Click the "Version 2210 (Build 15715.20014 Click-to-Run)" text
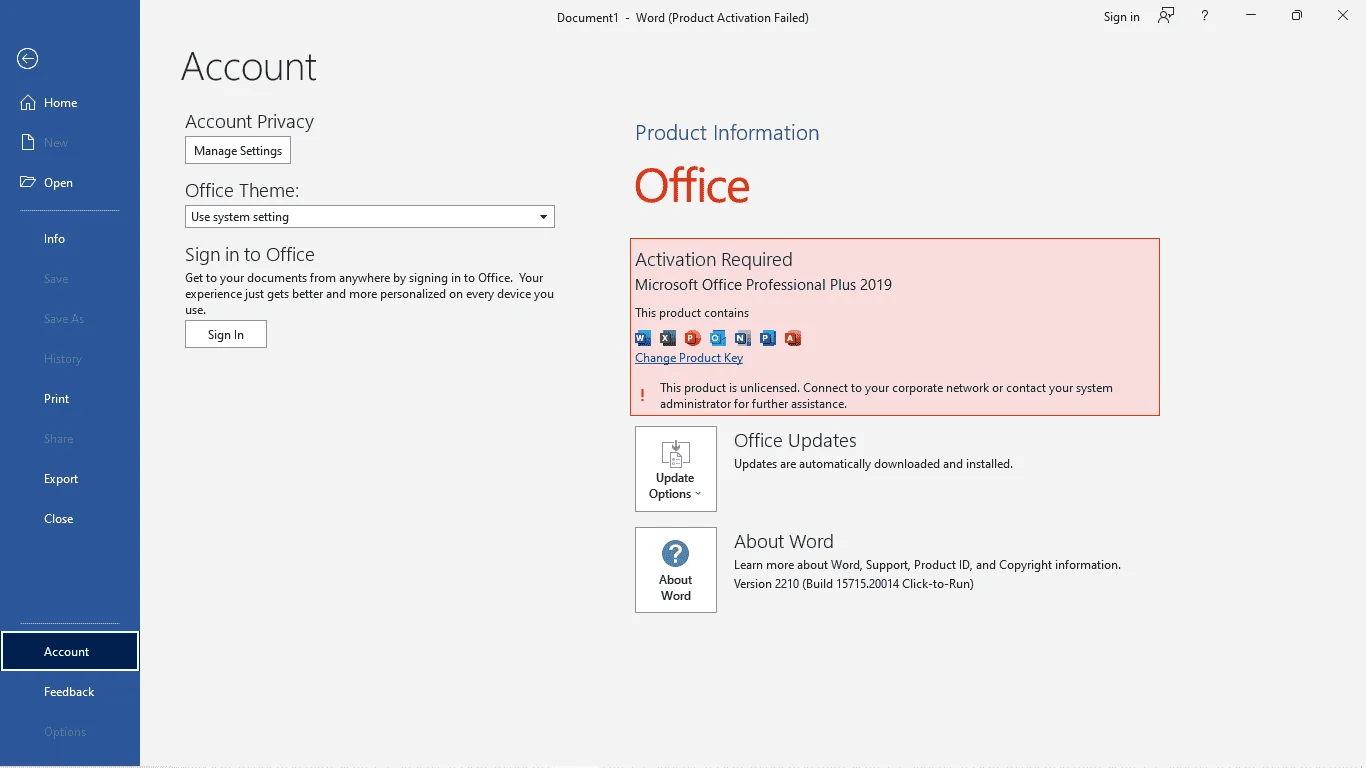 pos(854,584)
